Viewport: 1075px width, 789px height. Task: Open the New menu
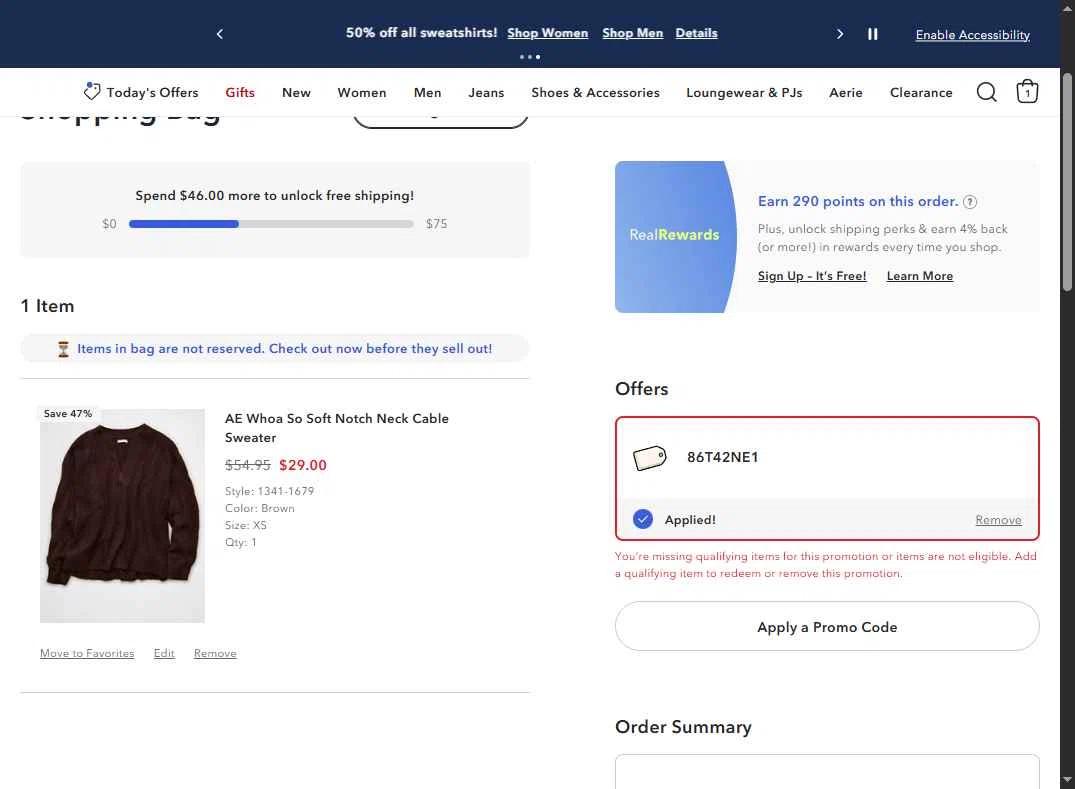coord(296,93)
